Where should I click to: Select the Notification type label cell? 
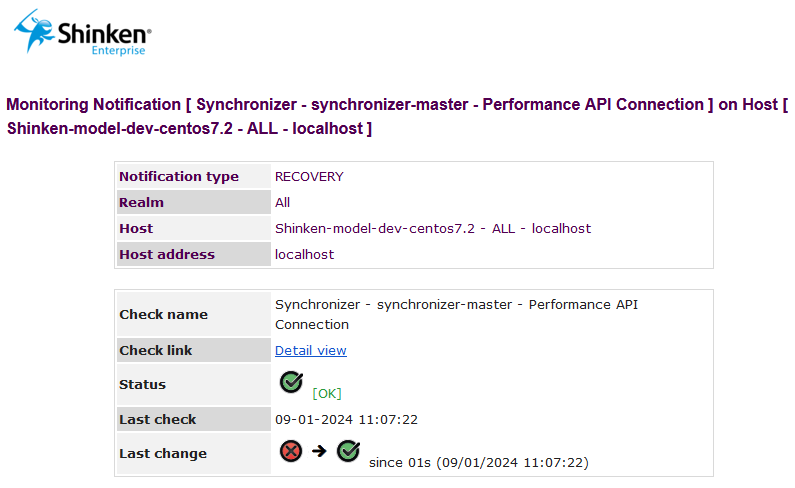click(179, 176)
